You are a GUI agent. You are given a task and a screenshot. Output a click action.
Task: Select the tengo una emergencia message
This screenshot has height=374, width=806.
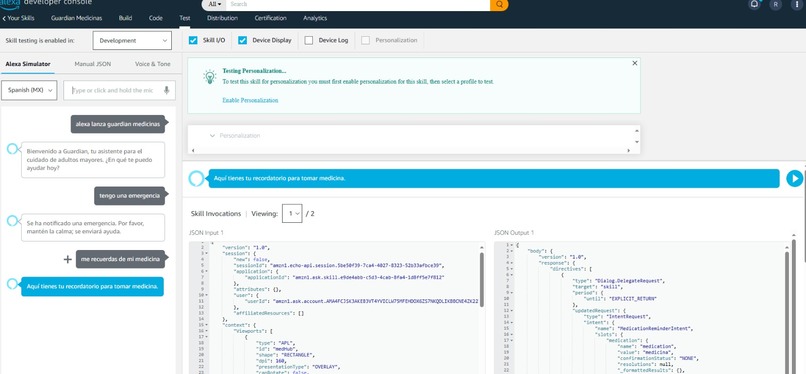[130, 196]
